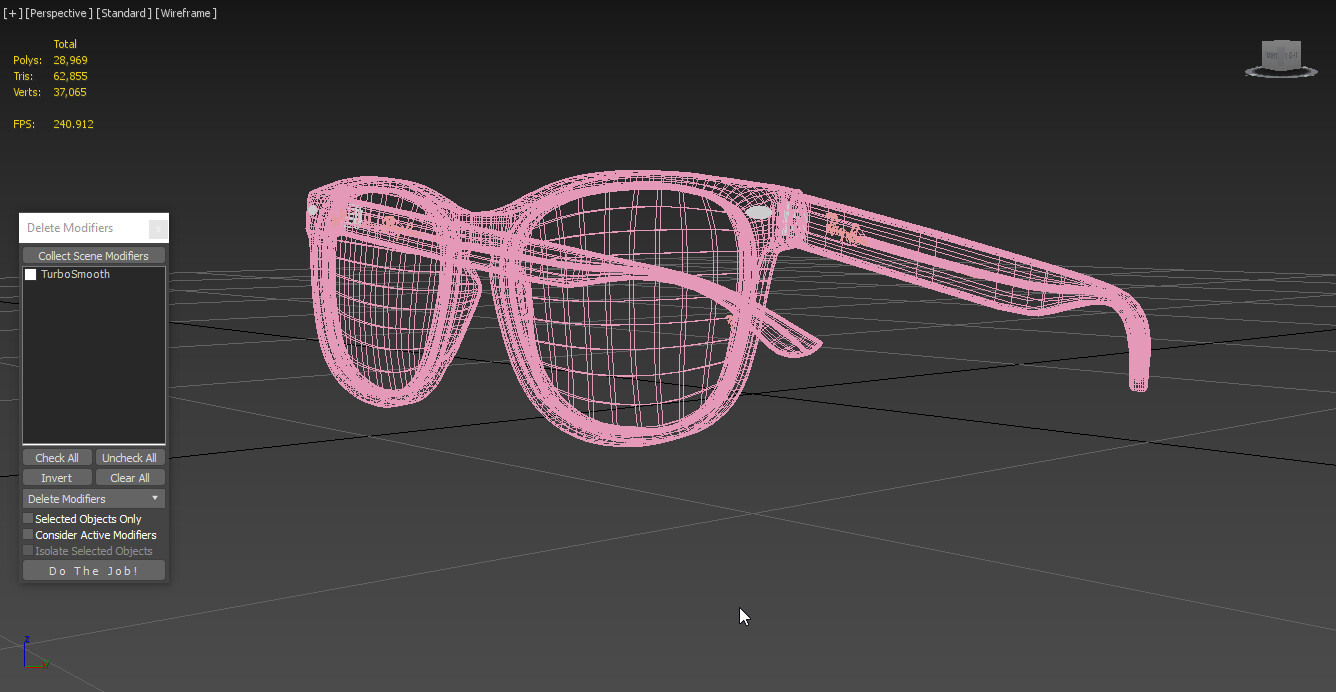Click the Polys count value 28,969
Screen dimensions: 1336x692
(70, 60)
